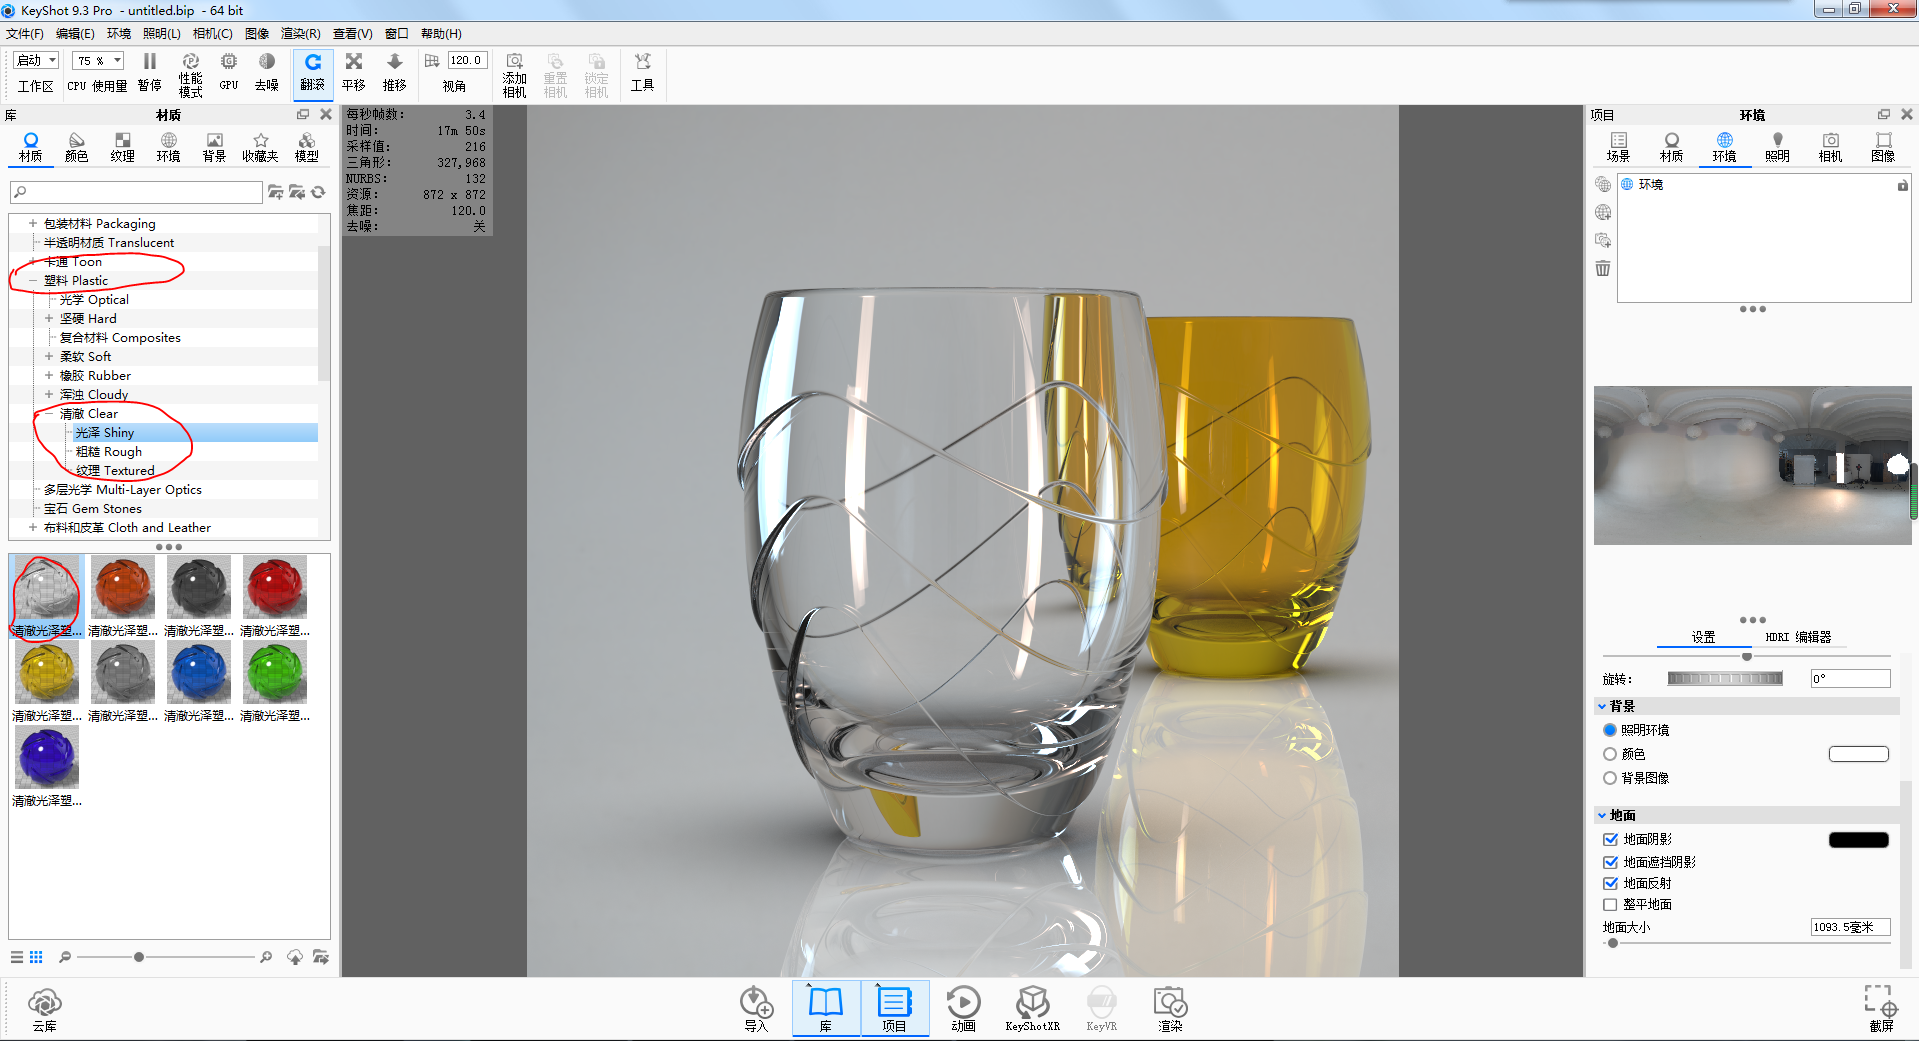1919x1041 pixels.
Task: Expand the Soft plastic folder
Action: pos(49,357)
